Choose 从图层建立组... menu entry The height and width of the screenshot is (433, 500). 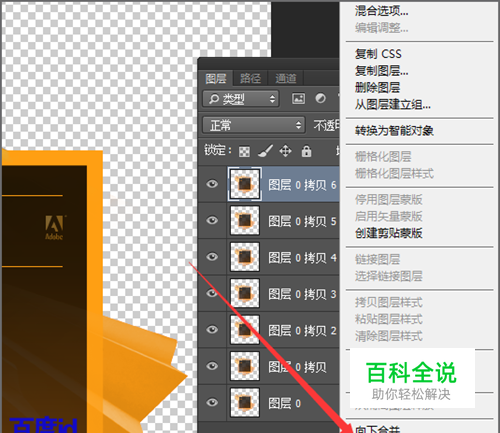[x=393, y=105]
